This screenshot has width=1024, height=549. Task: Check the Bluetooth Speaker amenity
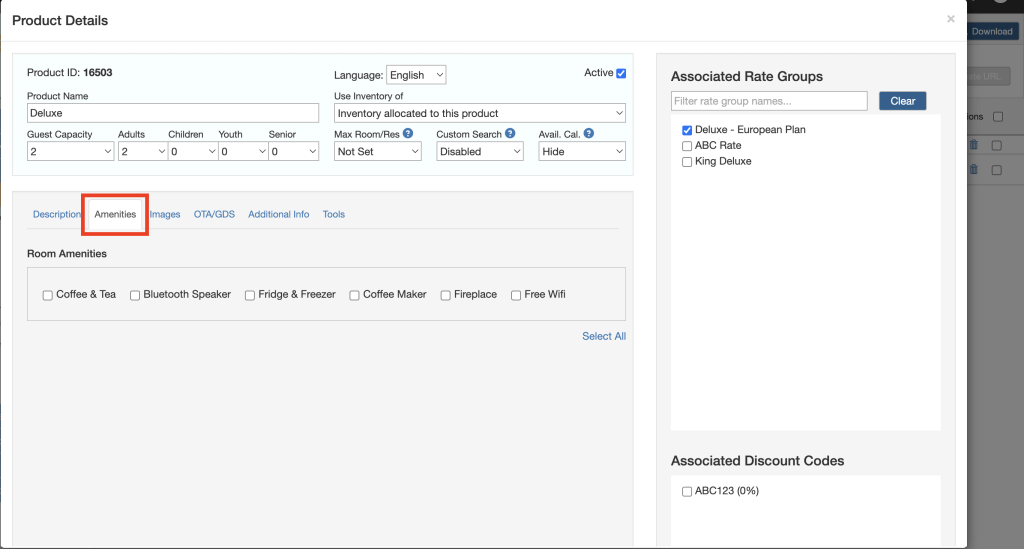[135, 295]
